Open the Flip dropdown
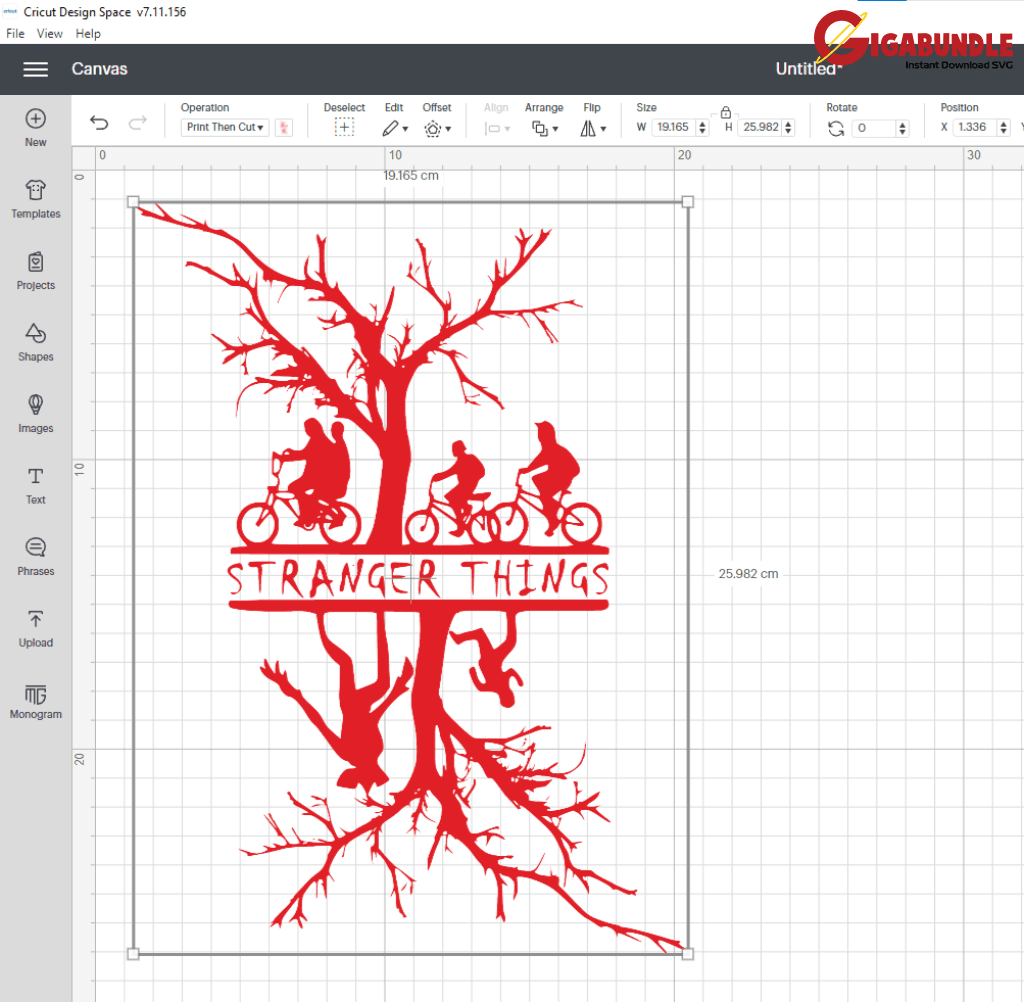Image resolution: width=1024 pixels, height=1002 pixels. point(592,128)
